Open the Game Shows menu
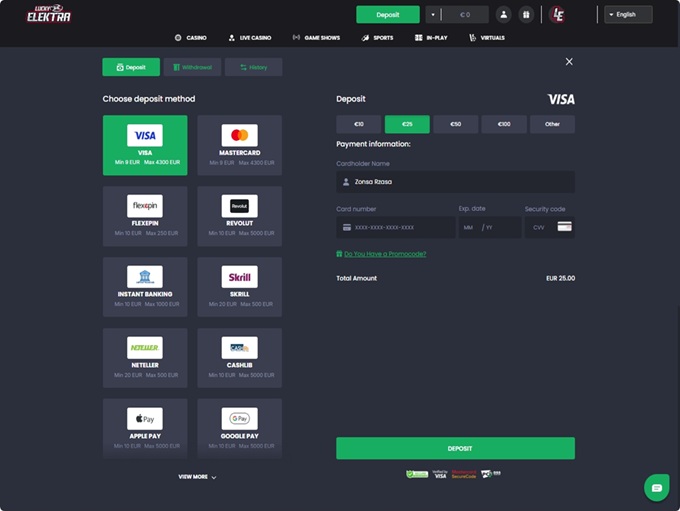 (316, 38)
